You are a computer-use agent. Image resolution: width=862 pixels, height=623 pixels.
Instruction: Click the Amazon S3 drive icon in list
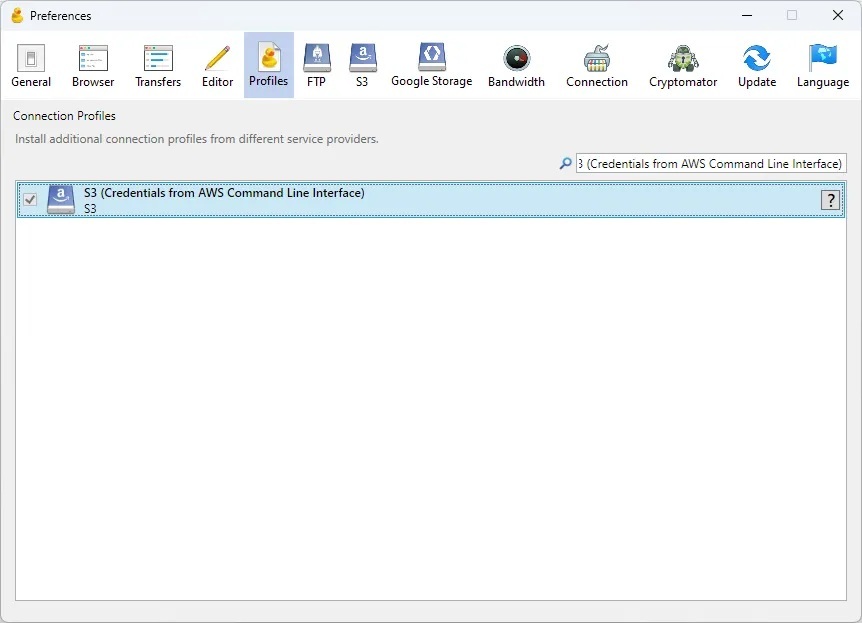click(61, 200)
